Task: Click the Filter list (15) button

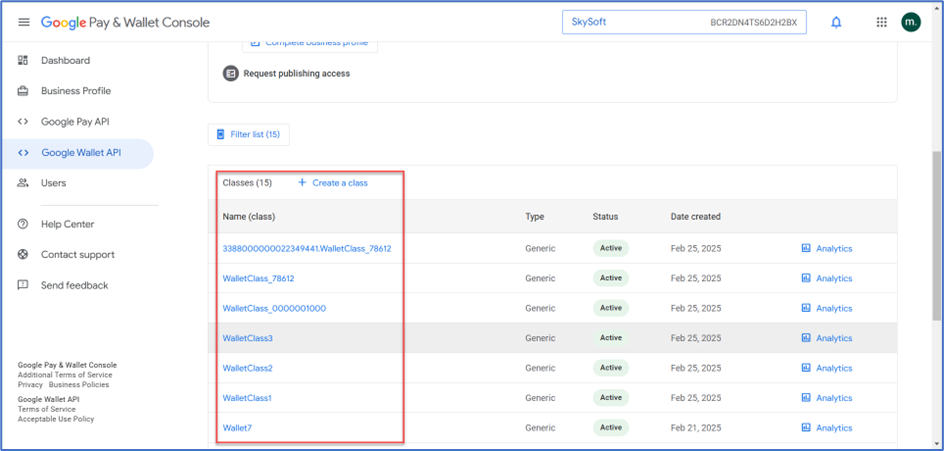Action: click(249, 134)
